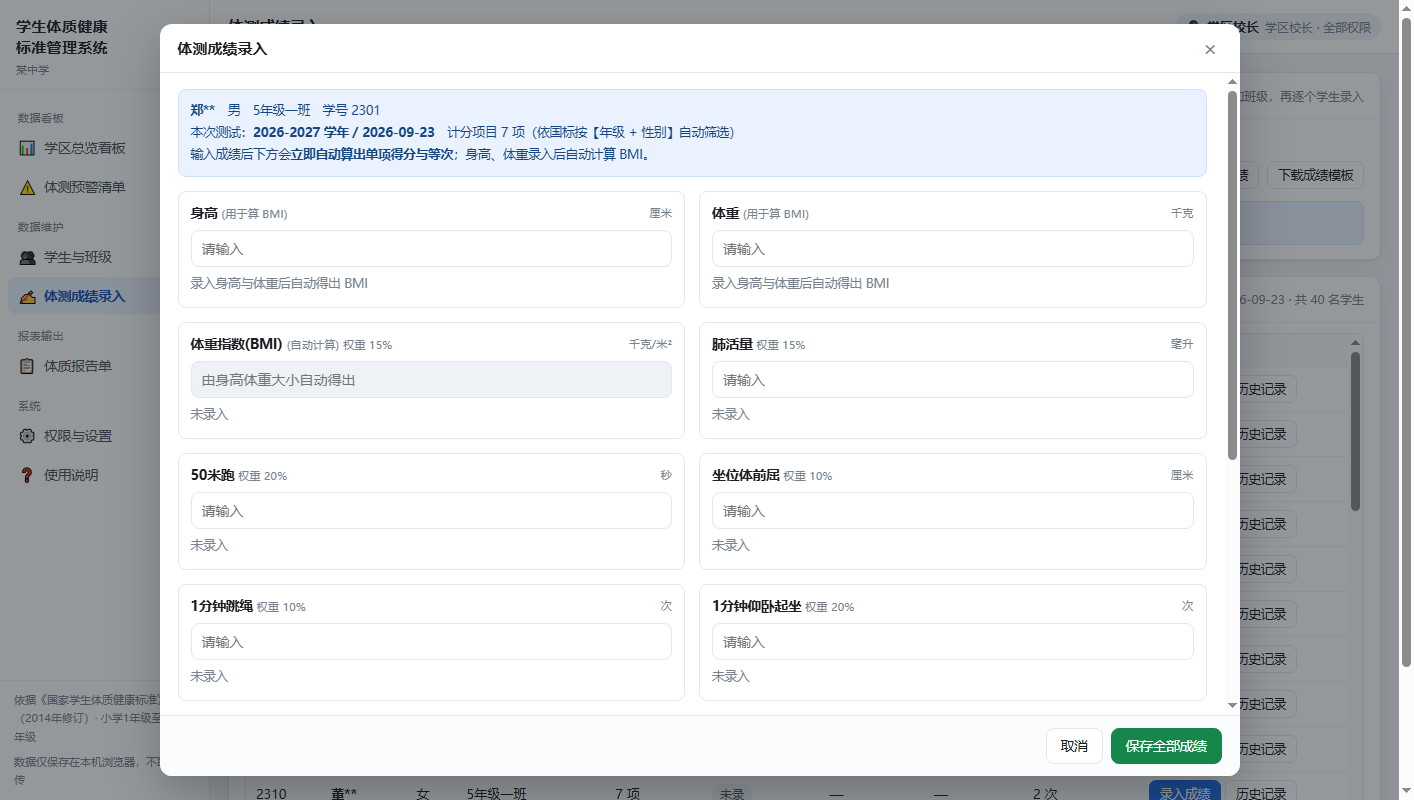This screenshot has height=800, width=1414.
Task: Click the 坐位体前屈 input field
Action: coord(952,511)
